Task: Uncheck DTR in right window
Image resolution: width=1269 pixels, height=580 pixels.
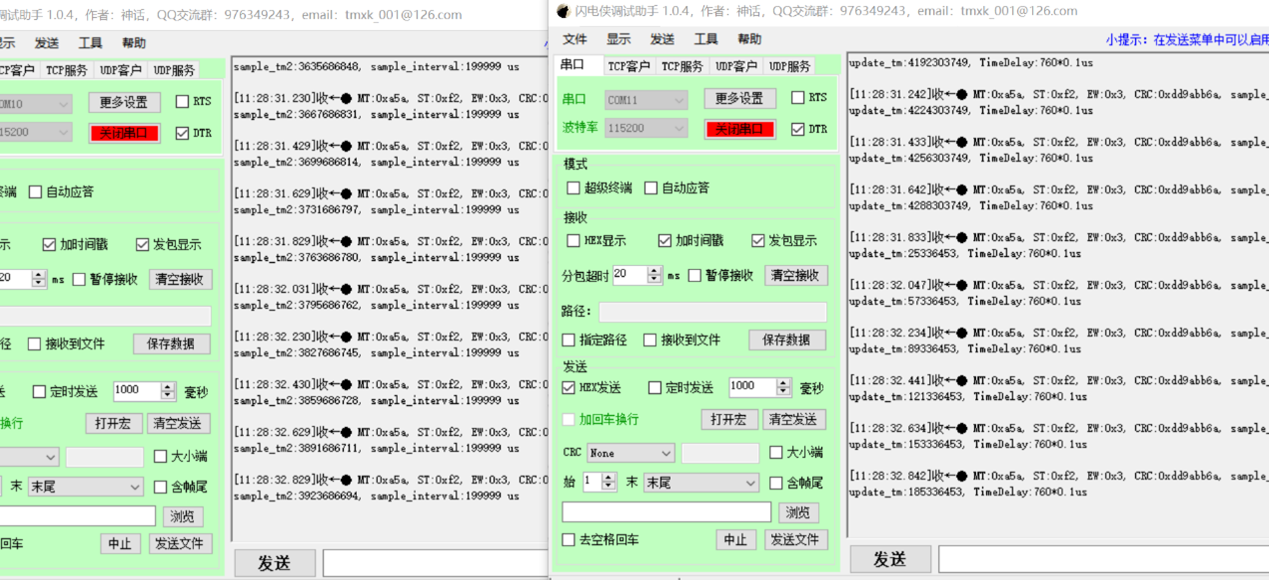Action: coord(798,129)
